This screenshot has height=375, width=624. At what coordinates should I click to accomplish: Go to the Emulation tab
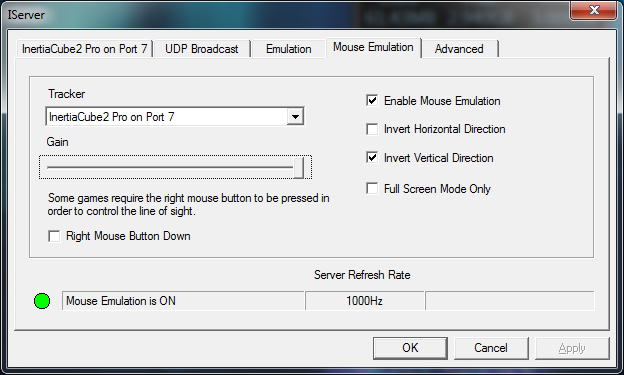(289, 49)
